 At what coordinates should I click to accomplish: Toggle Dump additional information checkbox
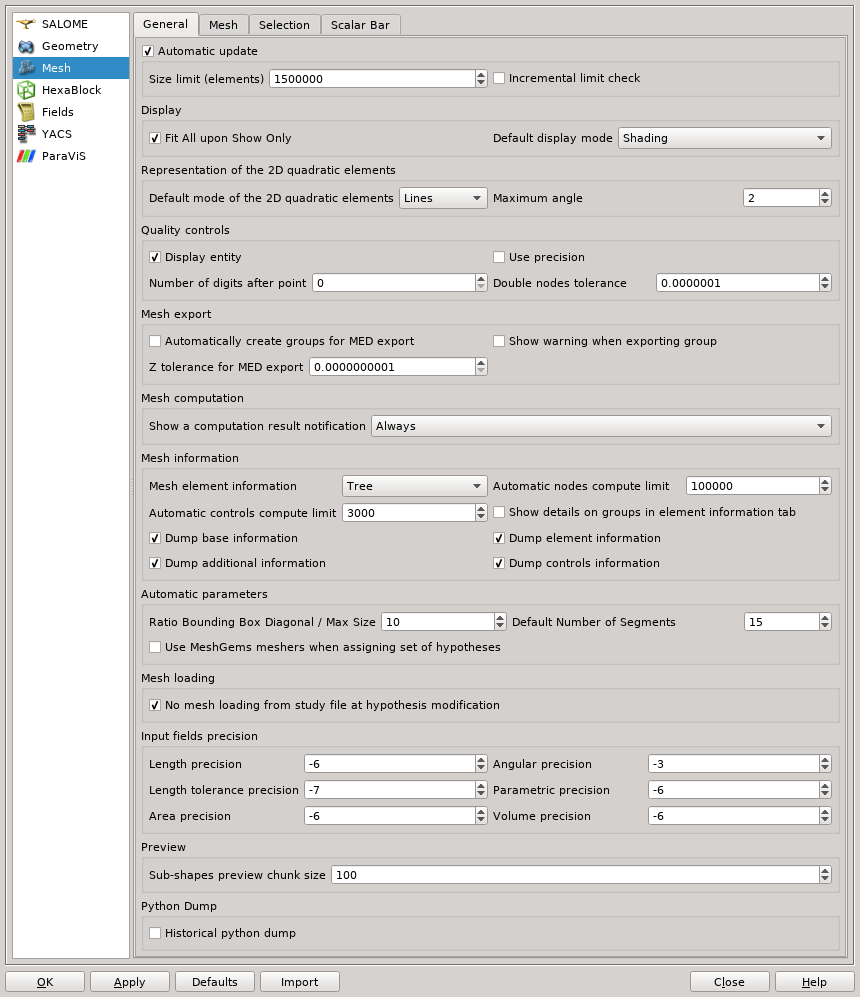(155, 563)
